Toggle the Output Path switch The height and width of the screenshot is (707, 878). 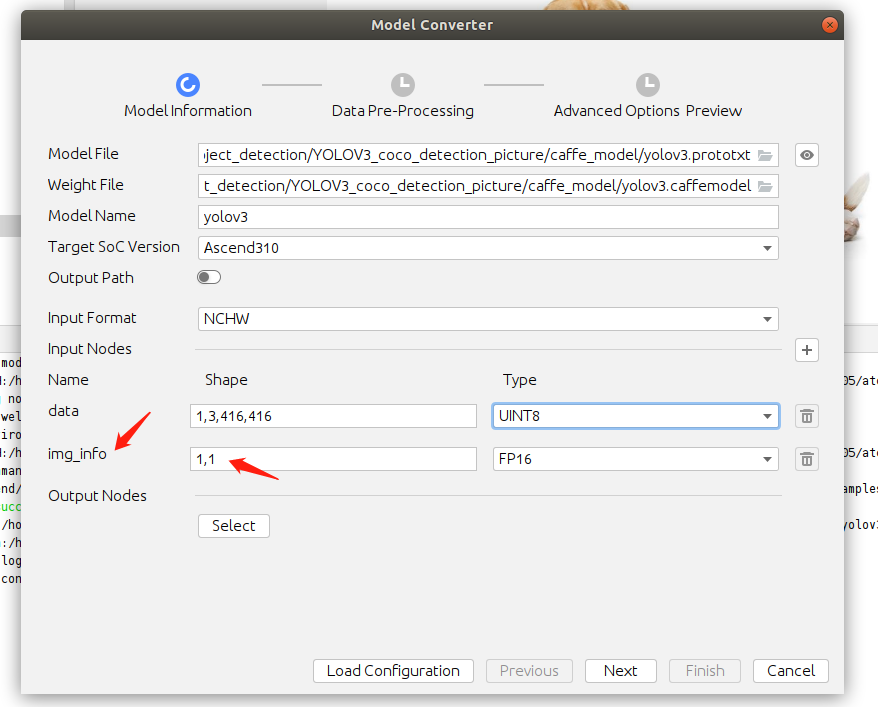click(209, 278)
